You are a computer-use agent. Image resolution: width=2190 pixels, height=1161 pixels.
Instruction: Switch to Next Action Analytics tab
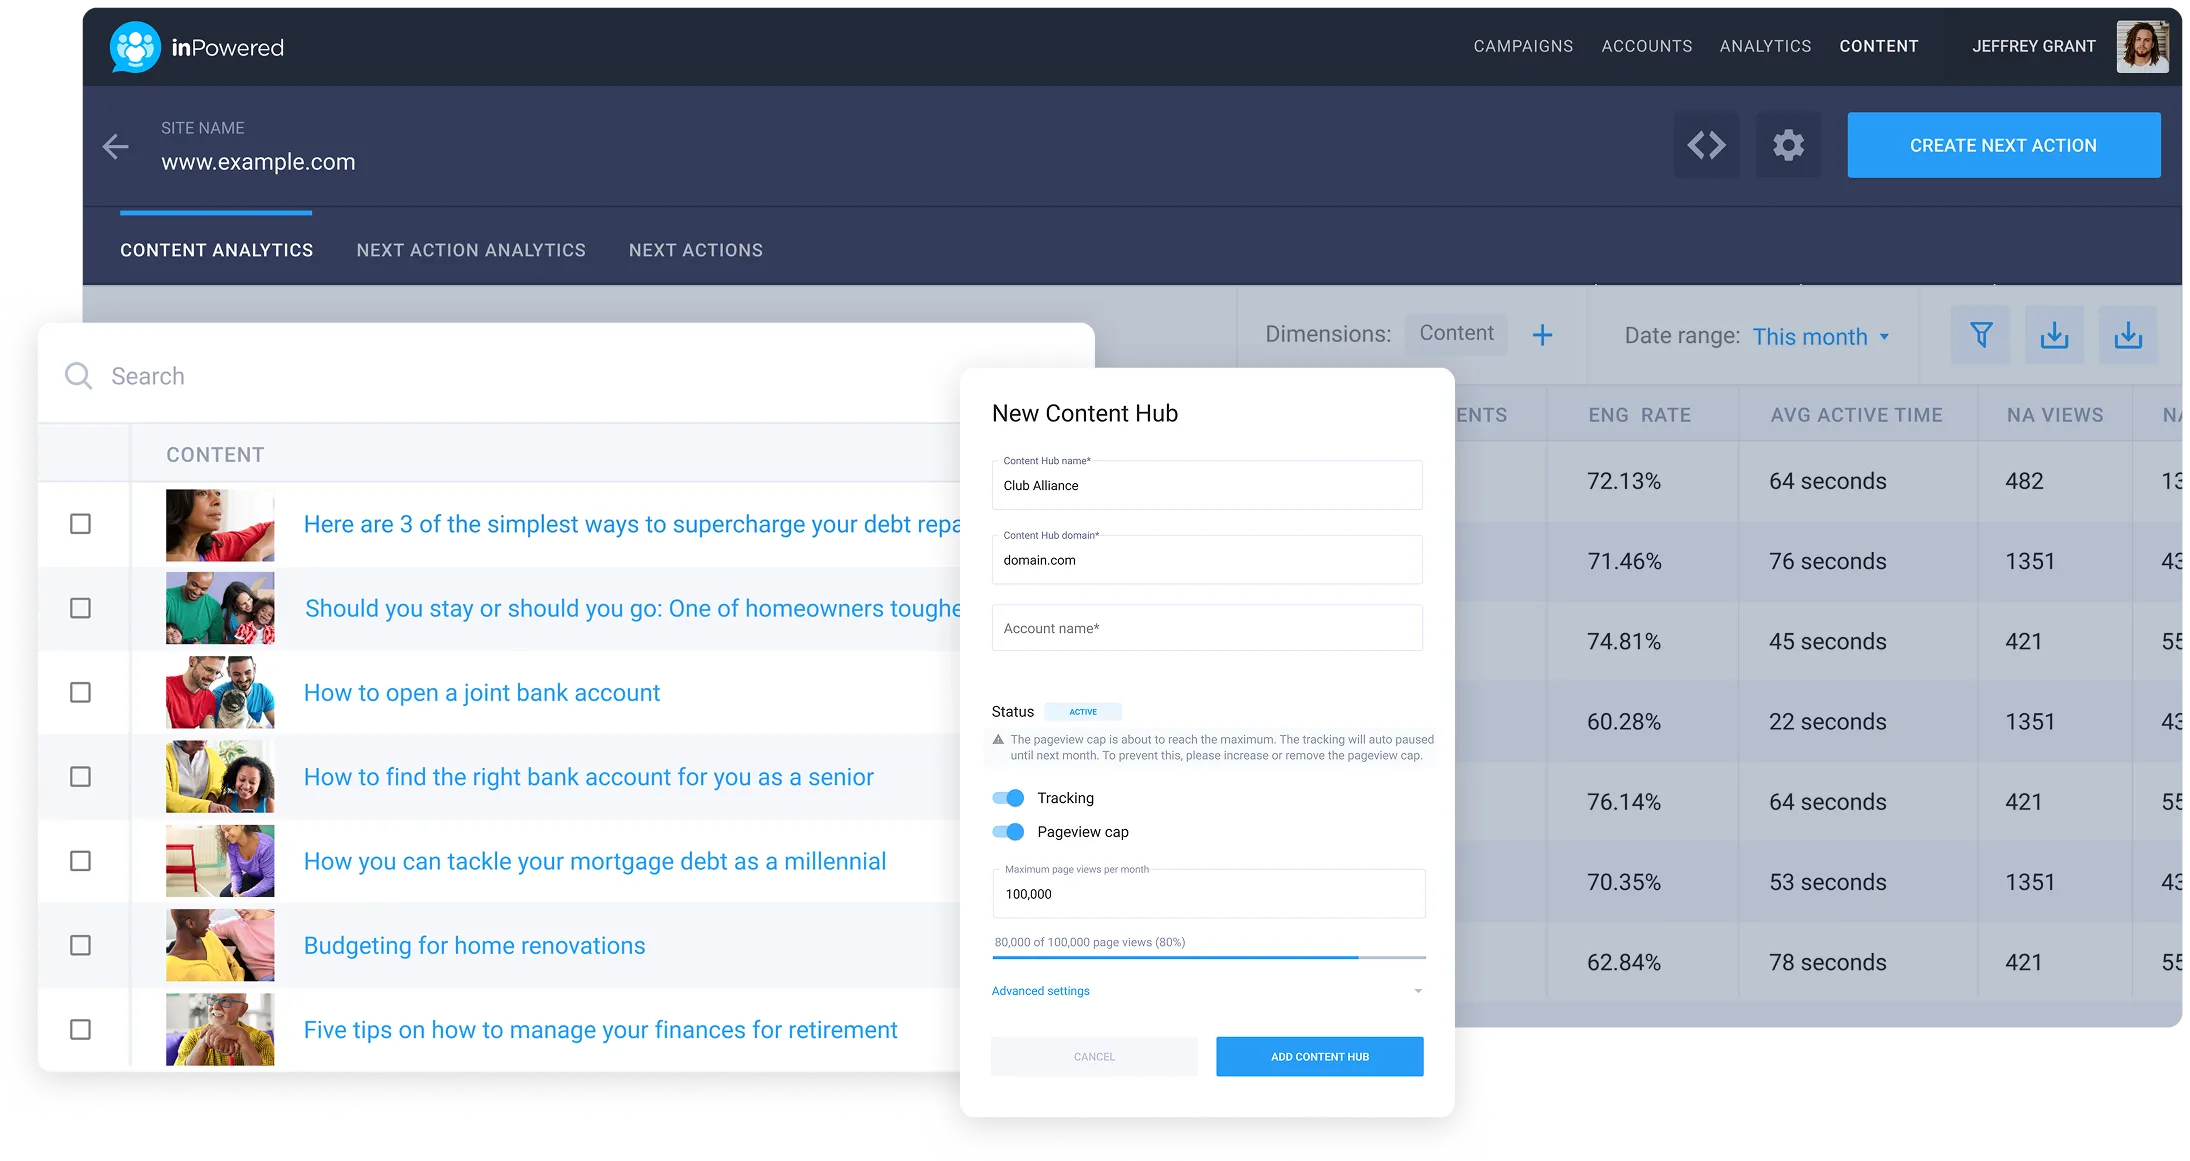click(471, 250)
